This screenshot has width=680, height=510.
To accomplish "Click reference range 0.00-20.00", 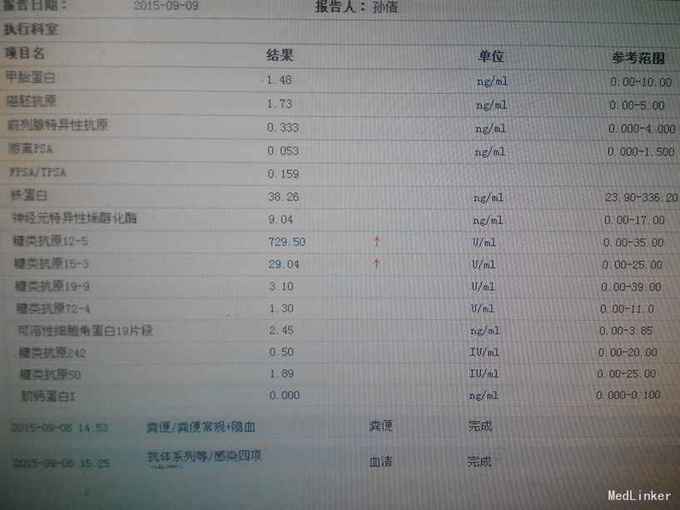I will pos(628,352).
